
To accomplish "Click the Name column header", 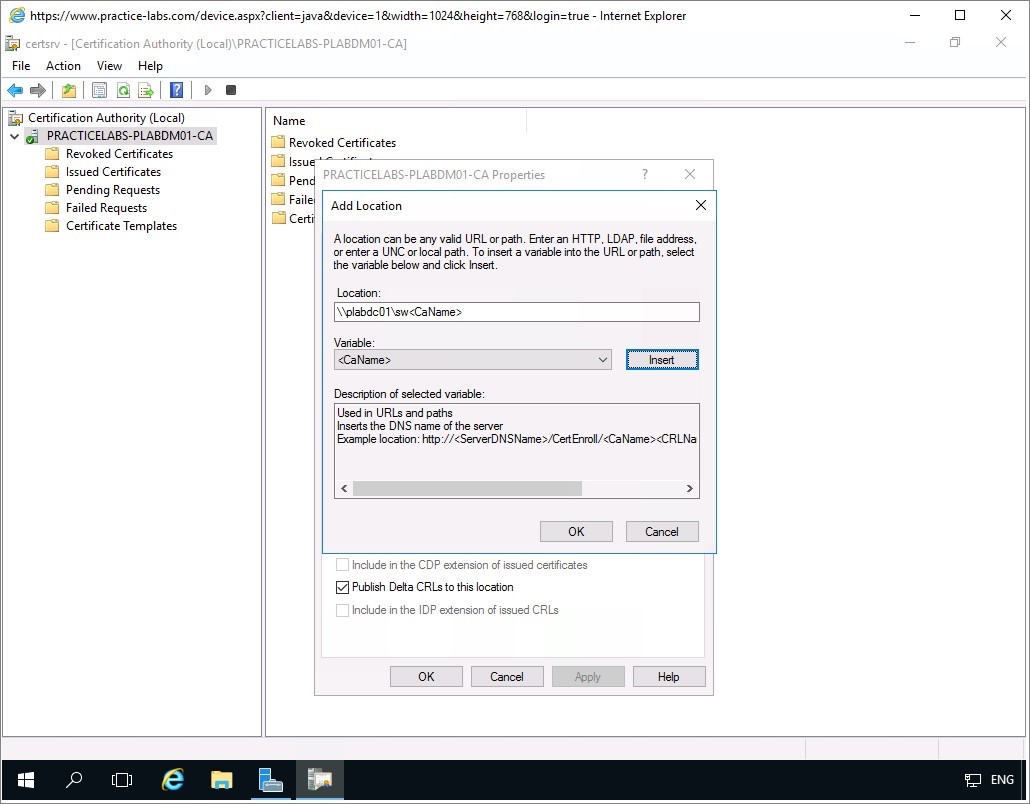I will click(x=396, y=121).
